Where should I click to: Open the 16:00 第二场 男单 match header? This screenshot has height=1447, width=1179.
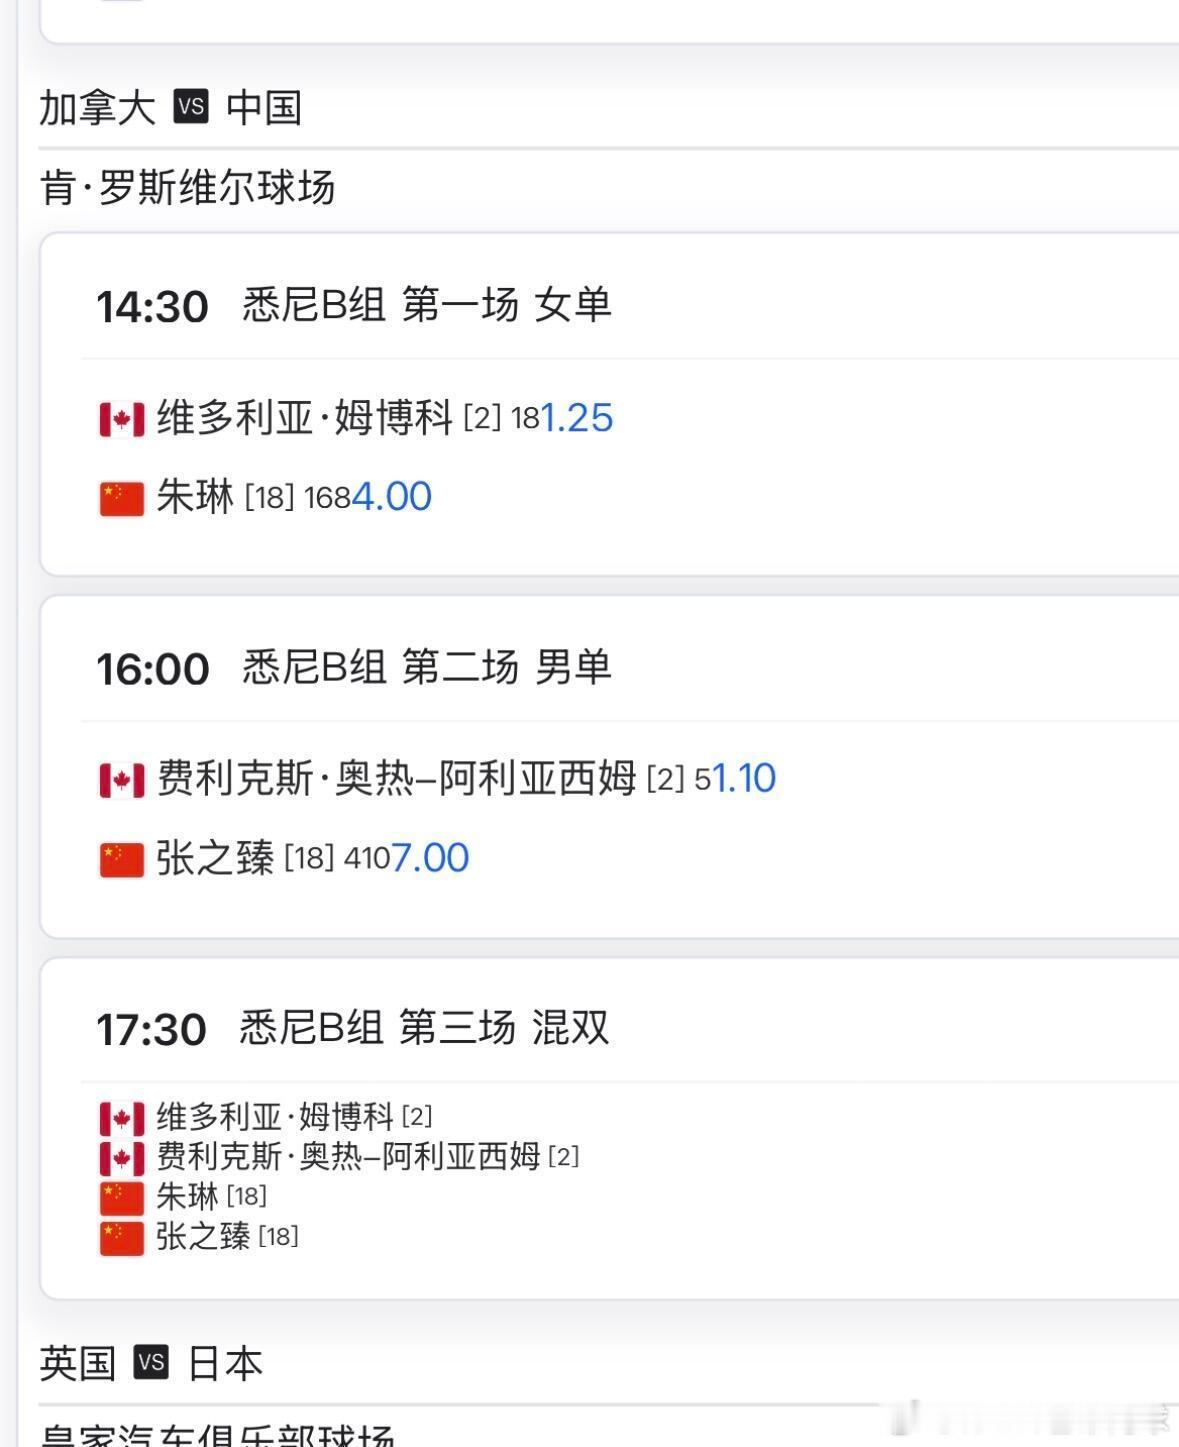[354, 667]
